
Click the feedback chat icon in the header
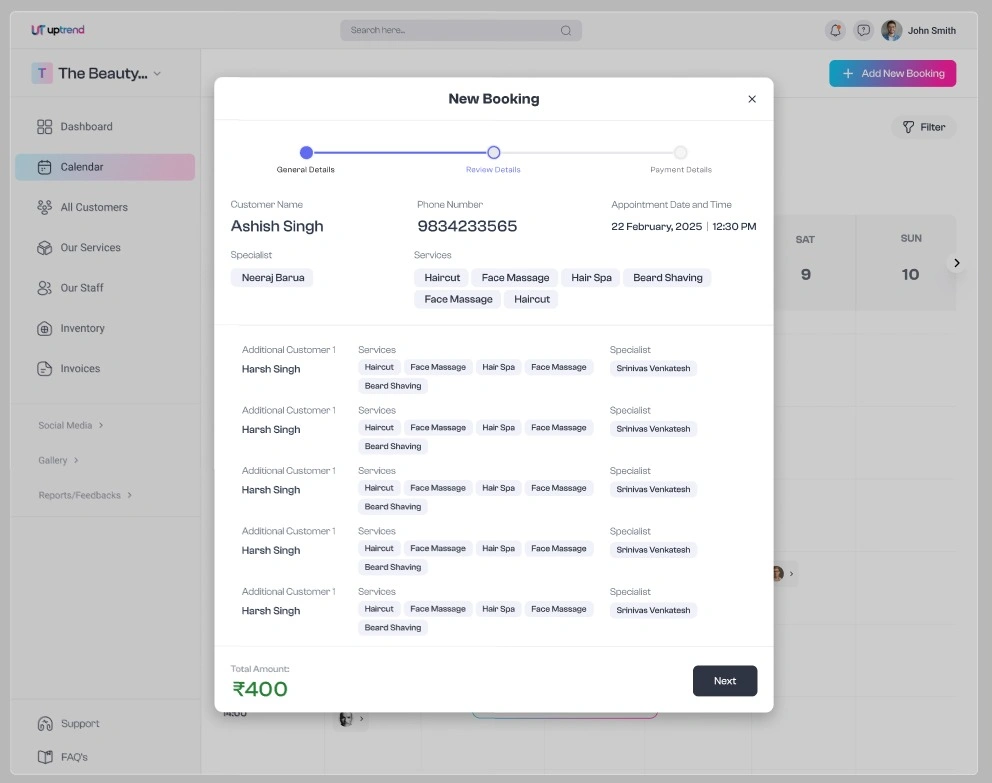tap(863, 30)
